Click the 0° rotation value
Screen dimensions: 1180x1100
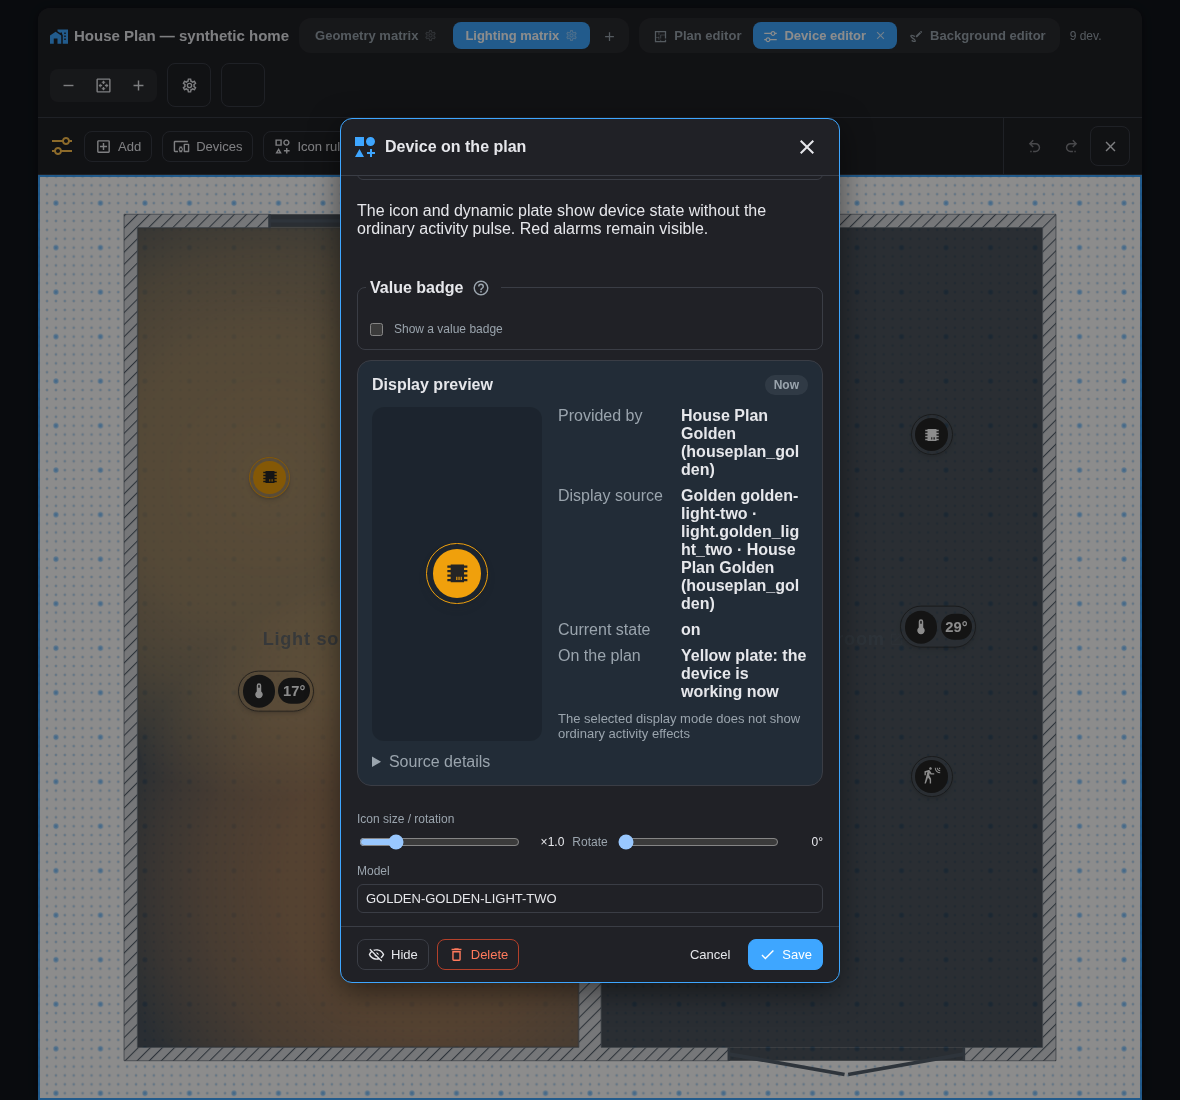point(817,842)
